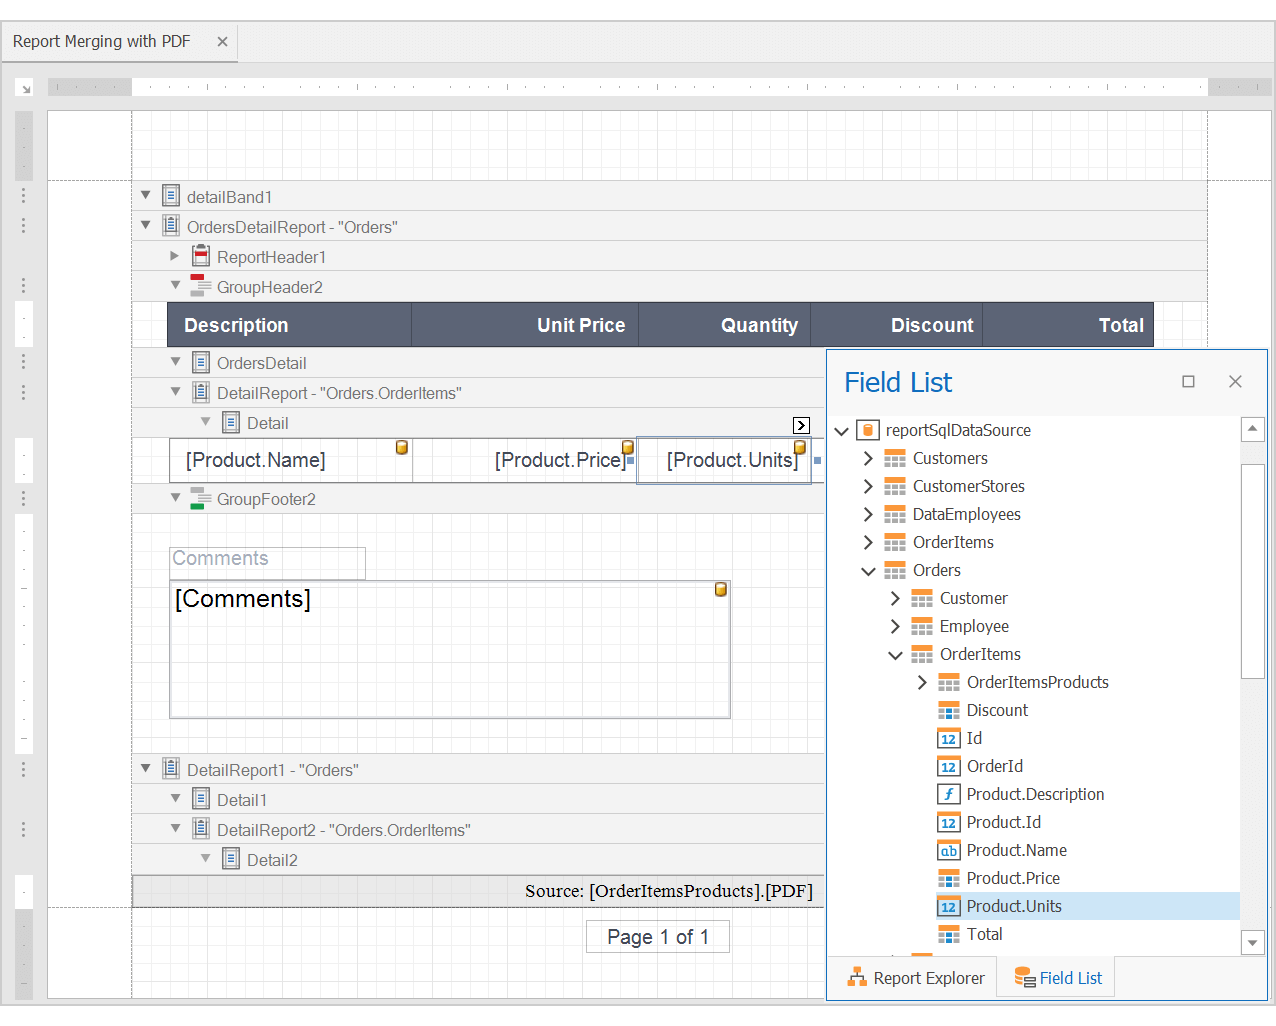The height and width of the screenshot is (1026, 1276).
Task: Click the ReportHeader1 band icon
Action: [200, 256]
